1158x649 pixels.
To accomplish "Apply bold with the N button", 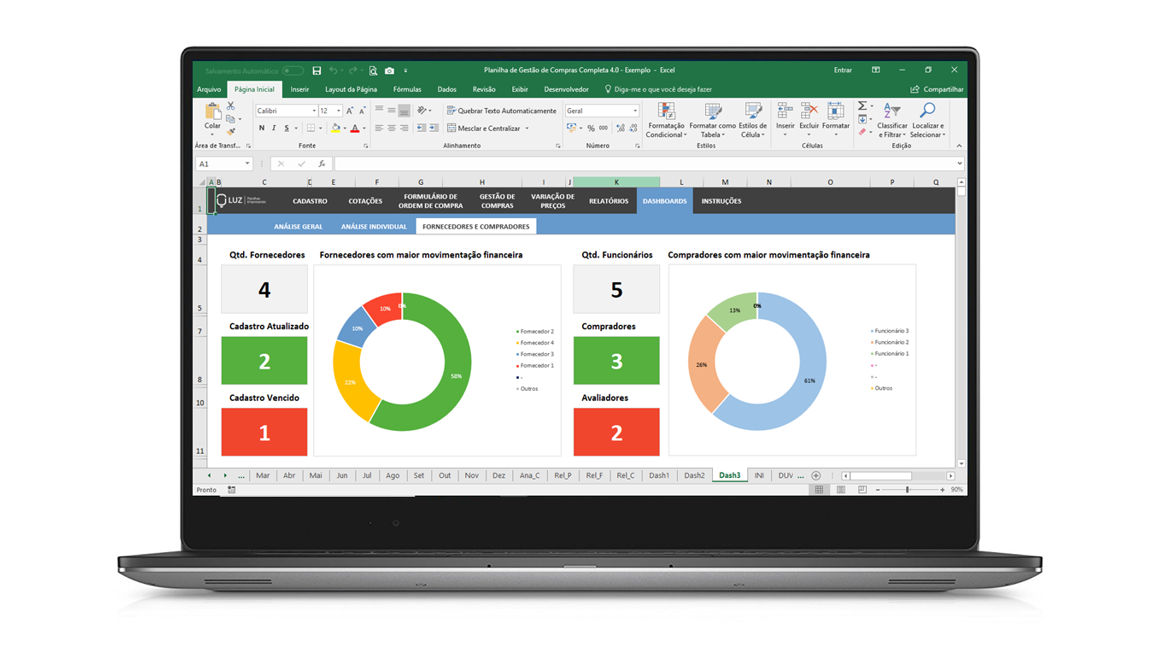I will pyautogui.click(x=261, y=128).
